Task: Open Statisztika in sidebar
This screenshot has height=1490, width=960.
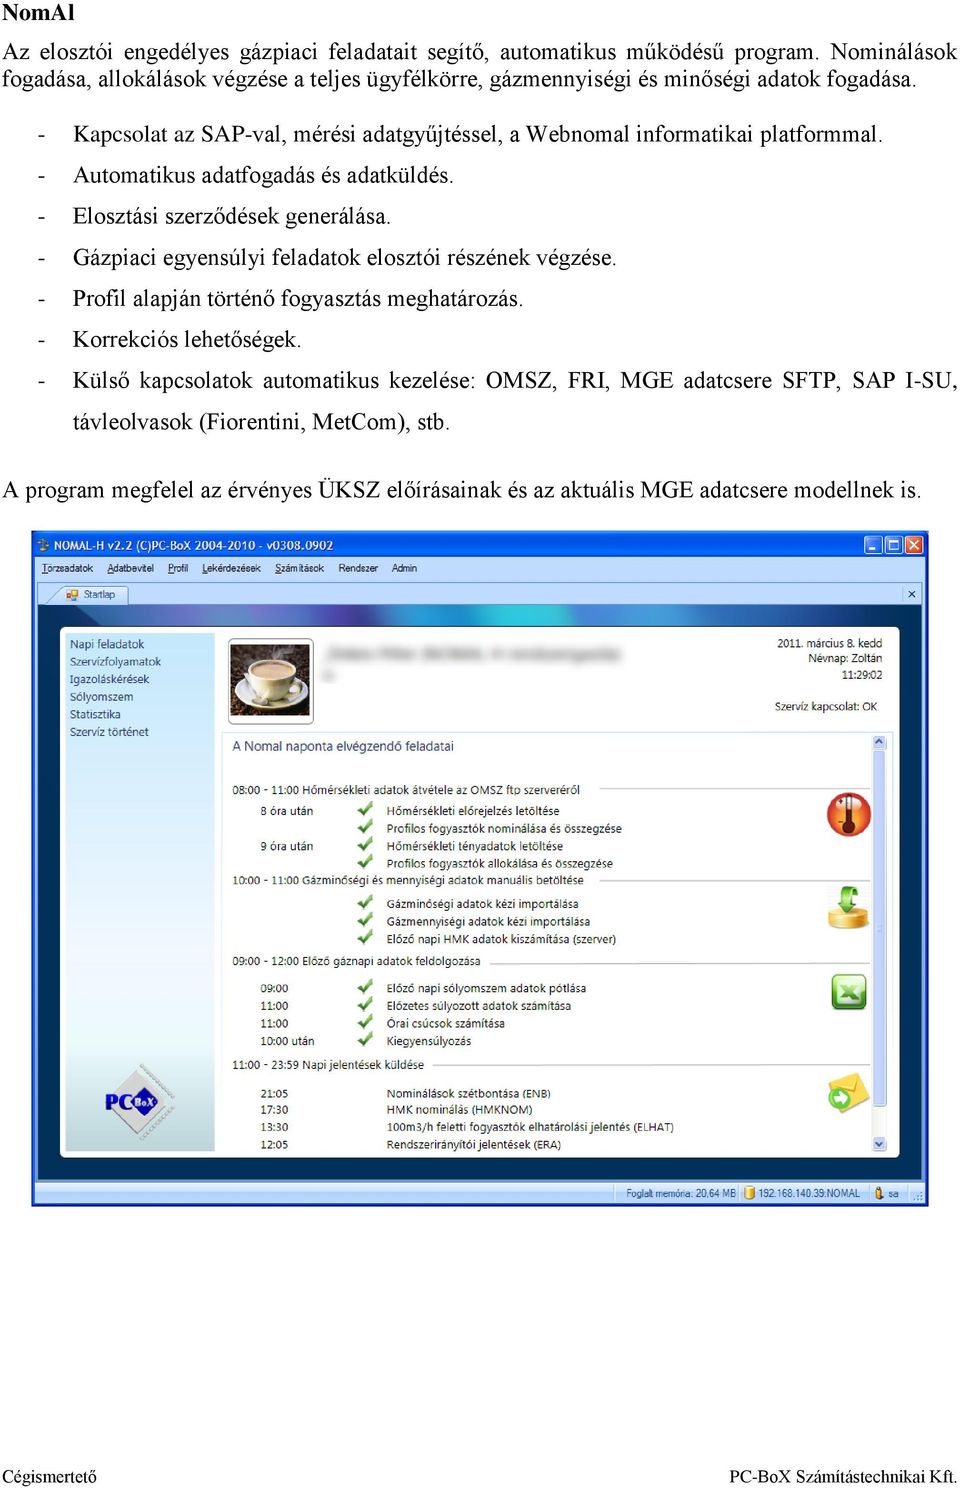Action: (x=95, y=714)
